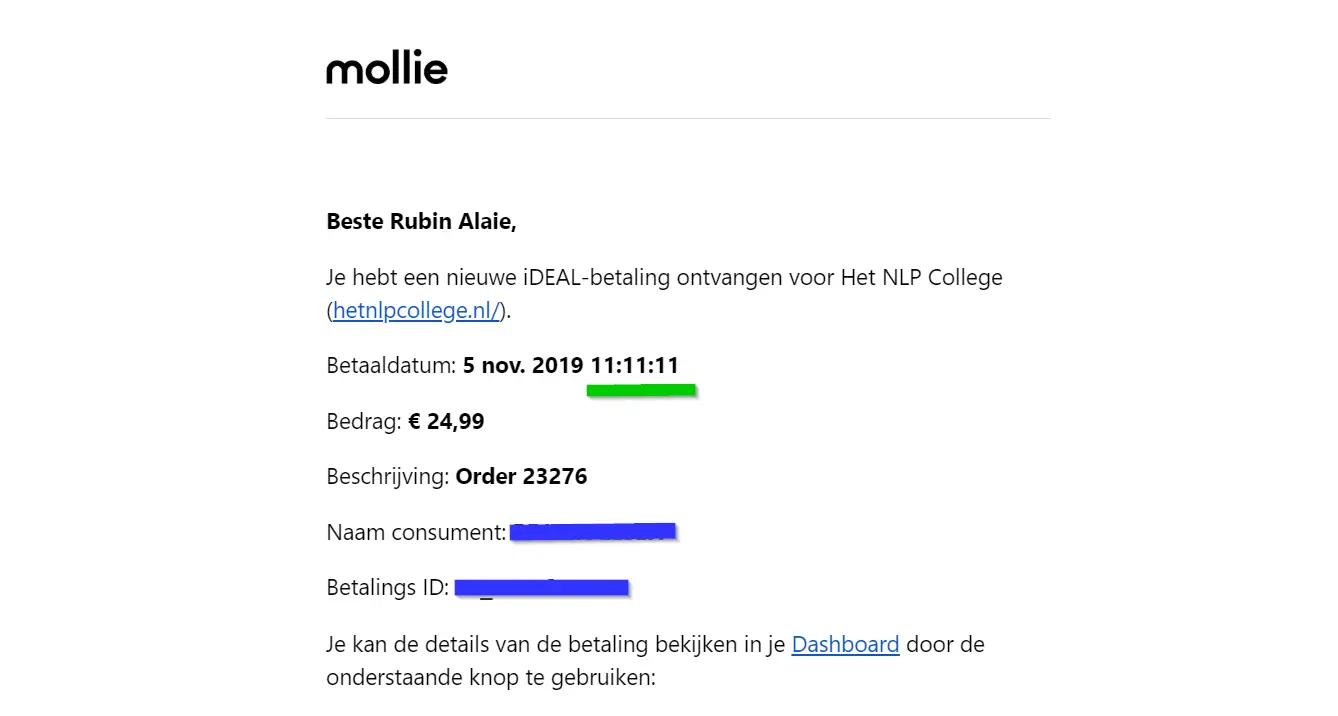The height and width of the screenshot is (716, 1338).
Task: Click the Bedrag label
Action: [x=364, y=422]
